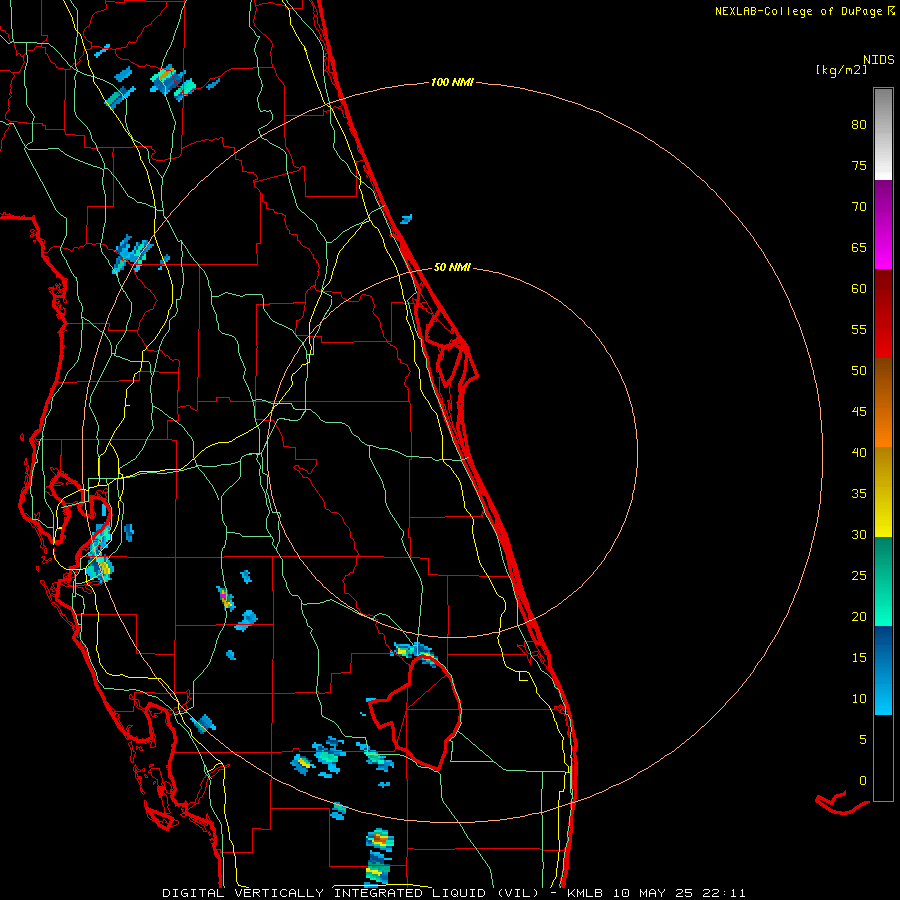Pick the magenta-purple segment of the color bar
900x900 pixels.
click(x=883, y=224)
